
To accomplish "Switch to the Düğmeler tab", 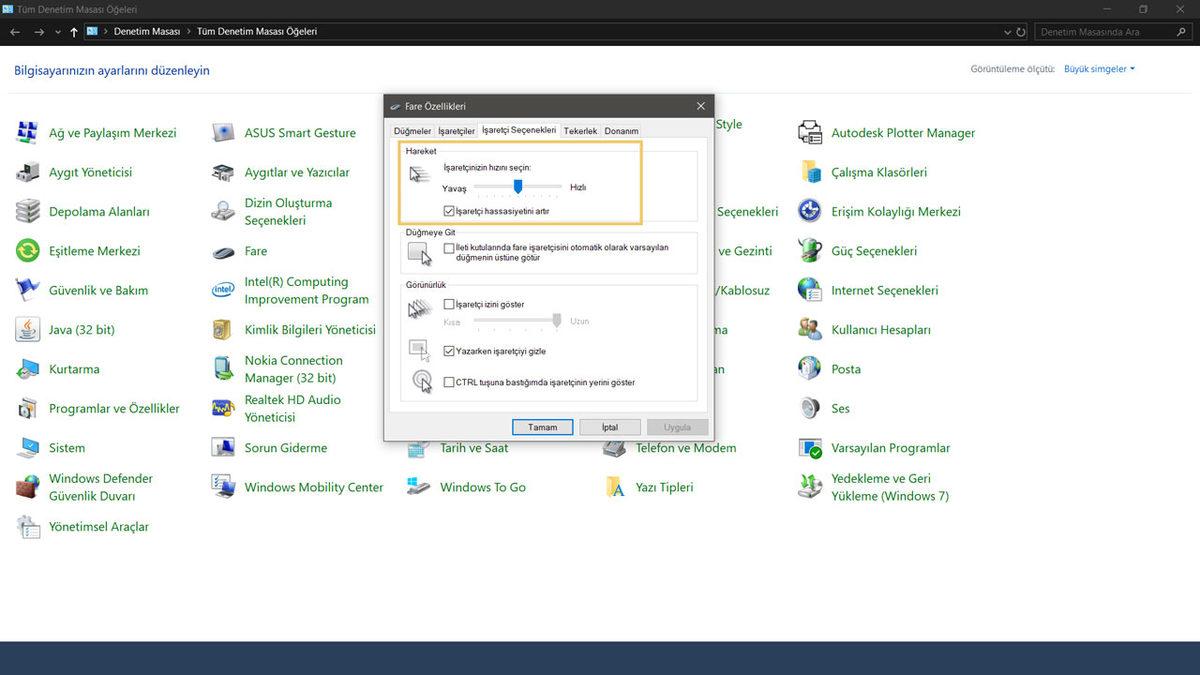I will [x=412, y=131].
